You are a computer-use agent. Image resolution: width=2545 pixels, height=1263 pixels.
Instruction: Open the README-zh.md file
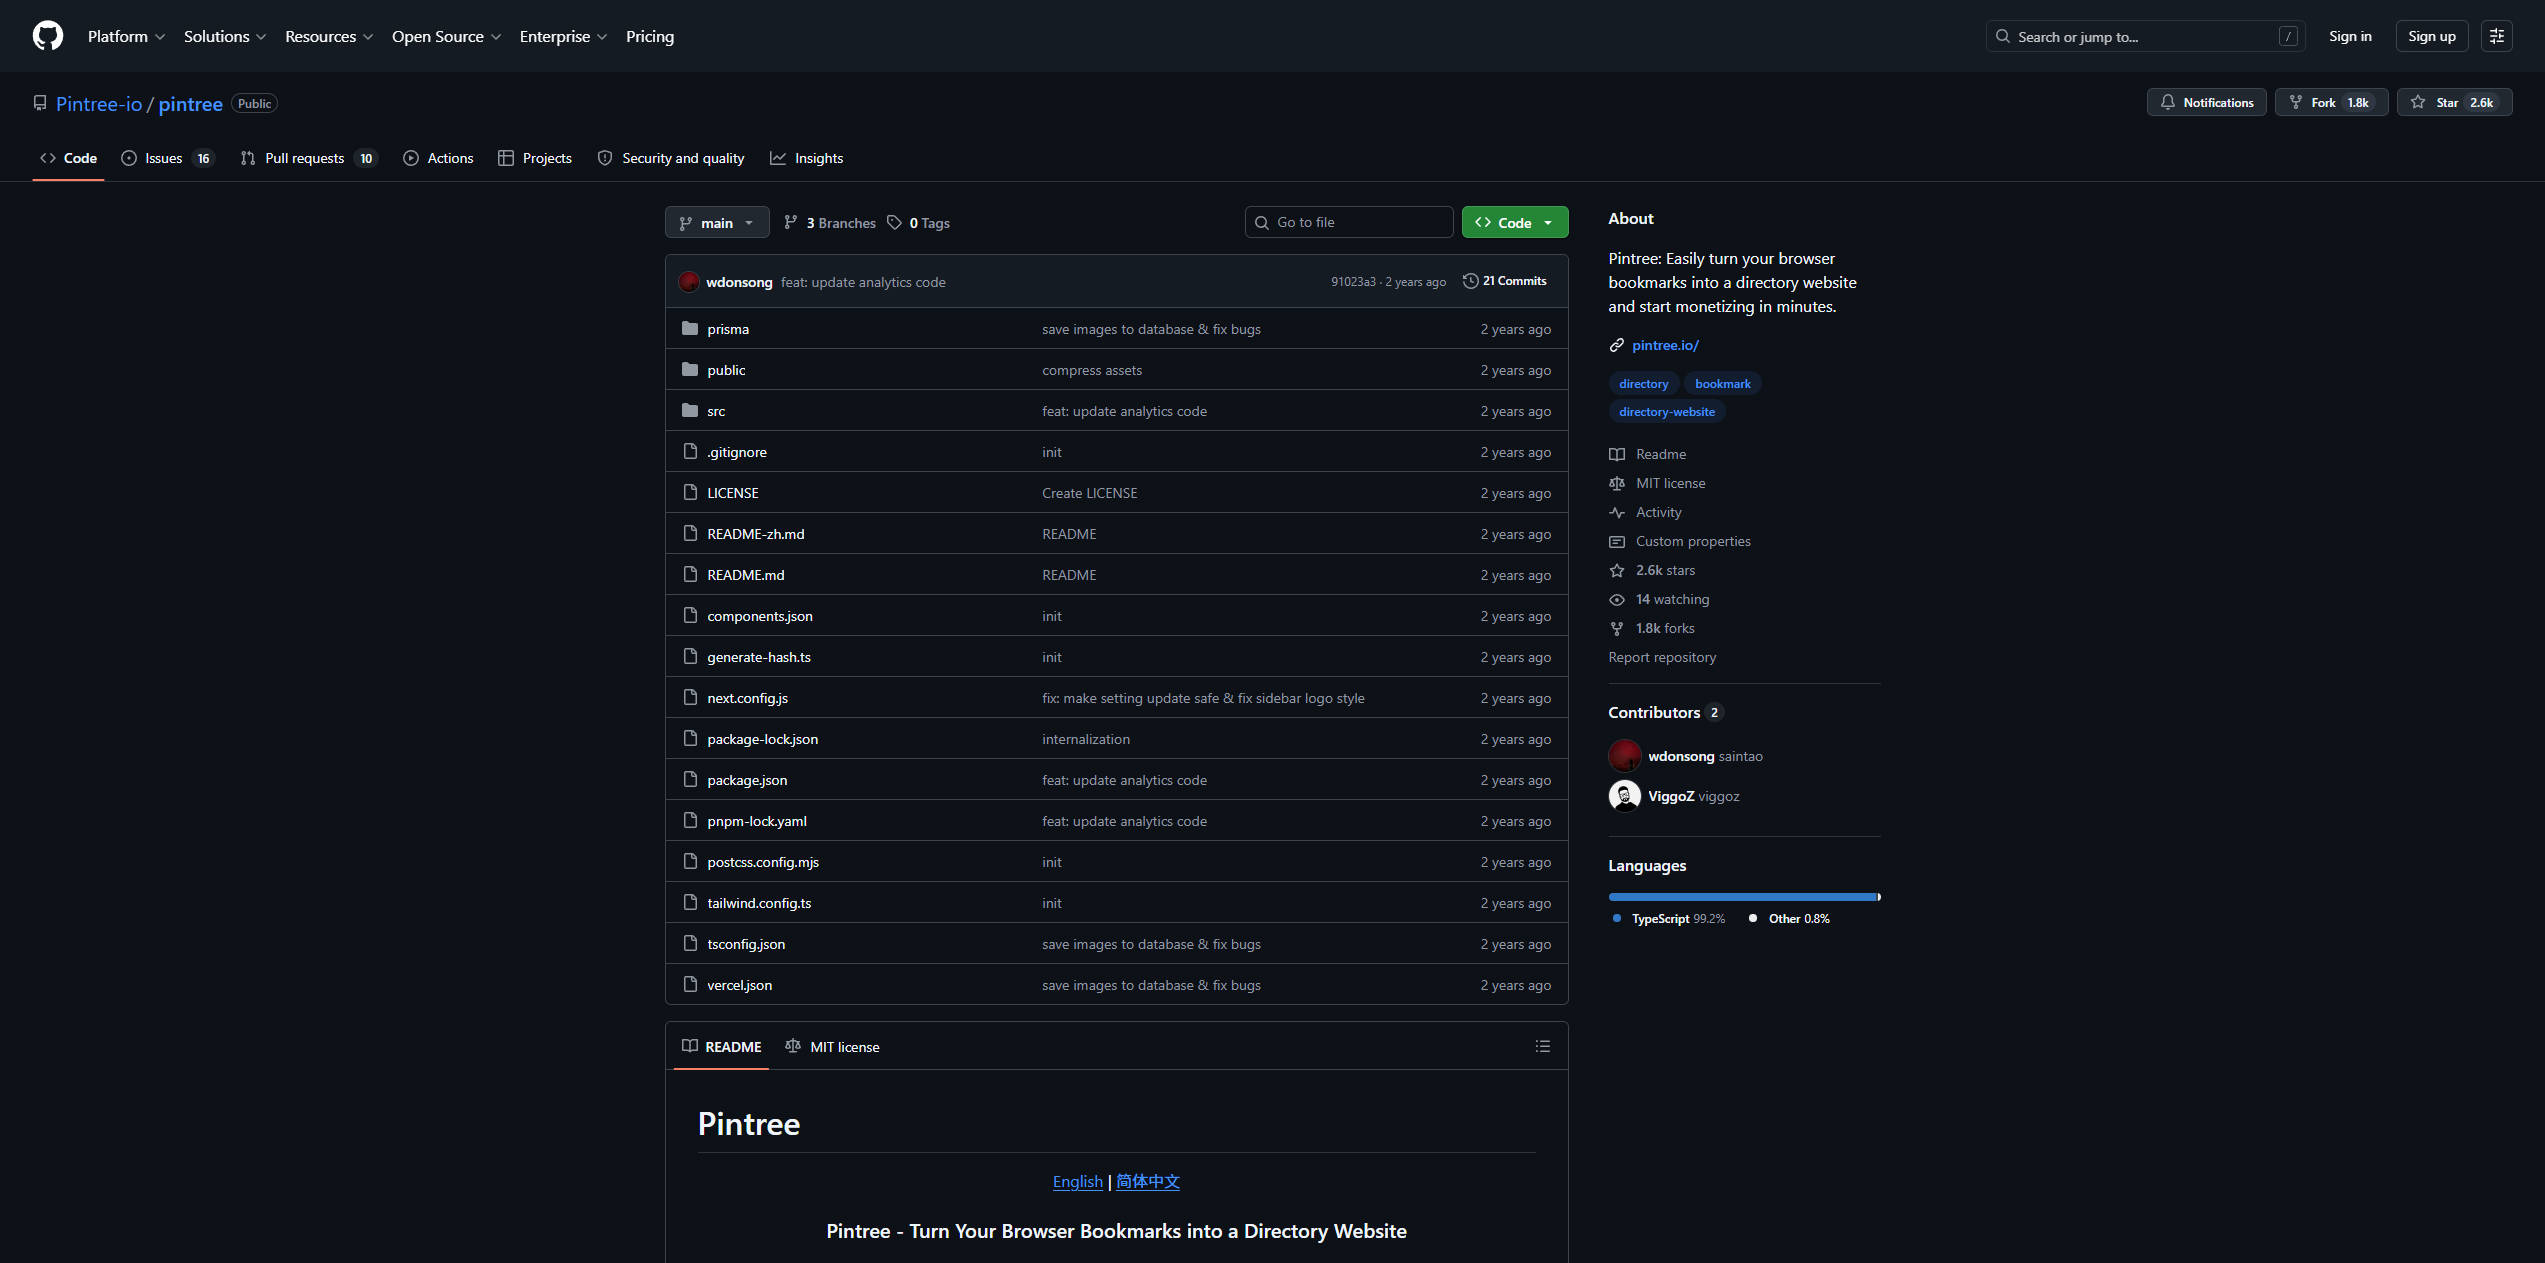755,534
